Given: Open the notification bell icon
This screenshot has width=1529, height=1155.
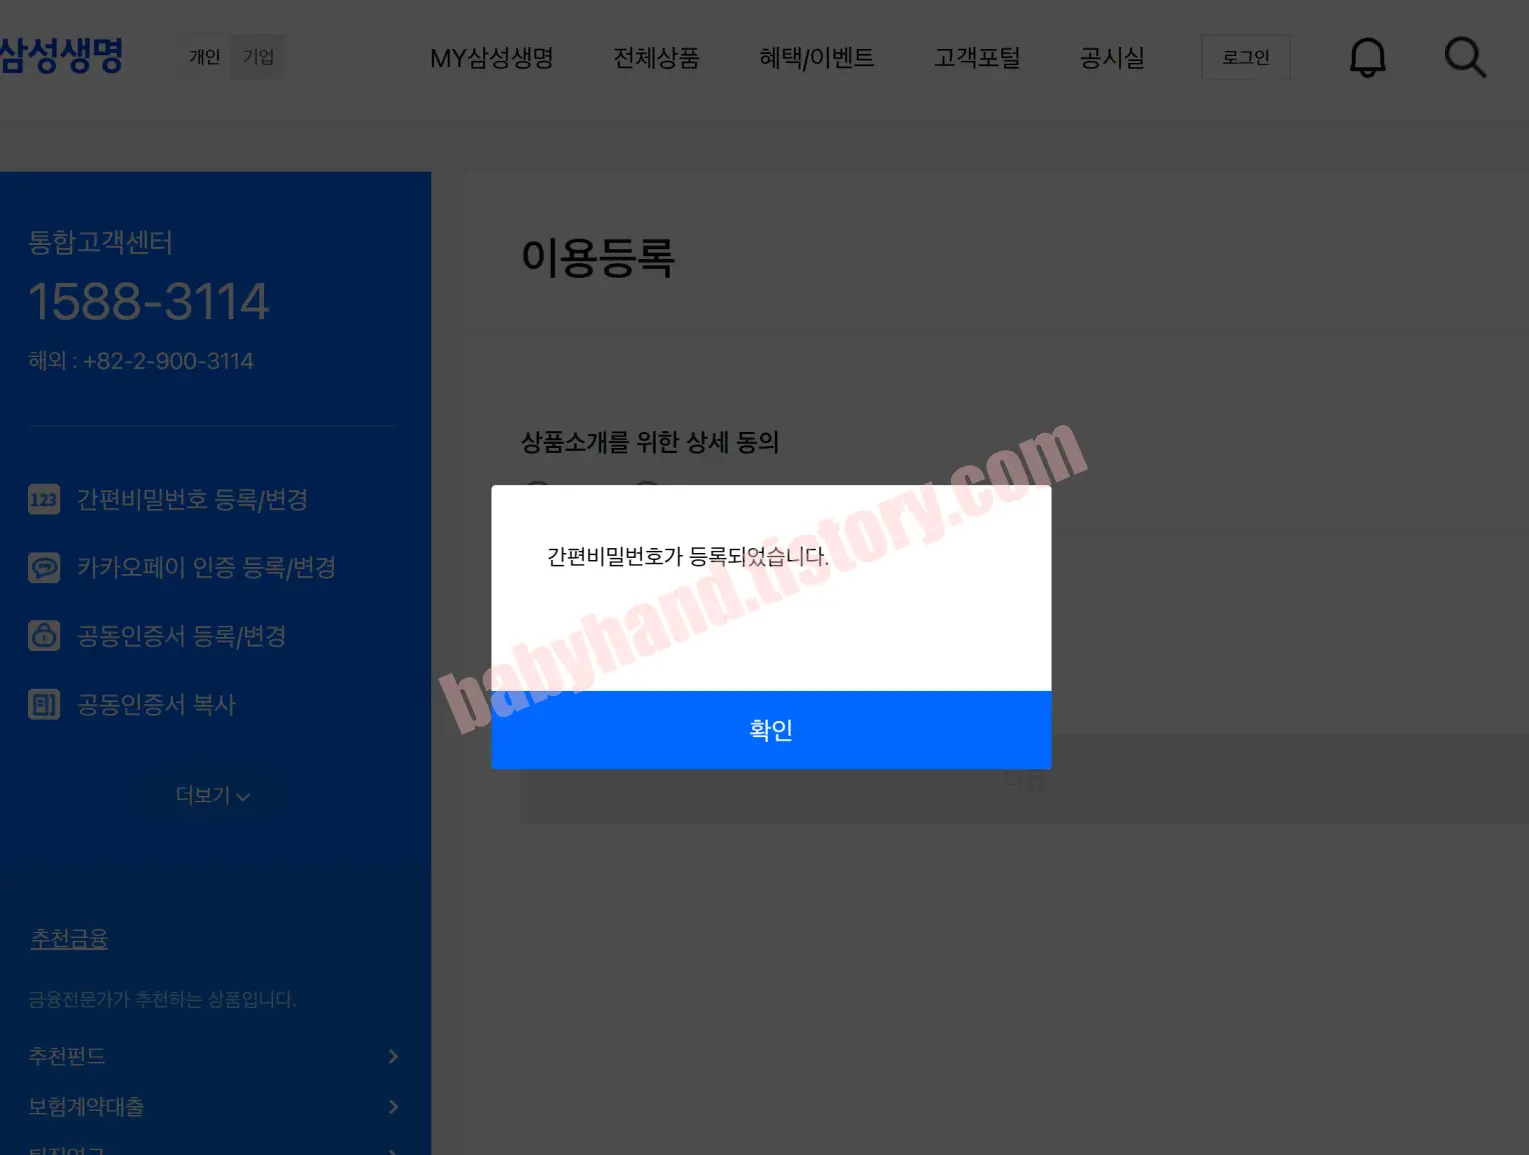Looking at the screenshot, I should (1367, 58).
